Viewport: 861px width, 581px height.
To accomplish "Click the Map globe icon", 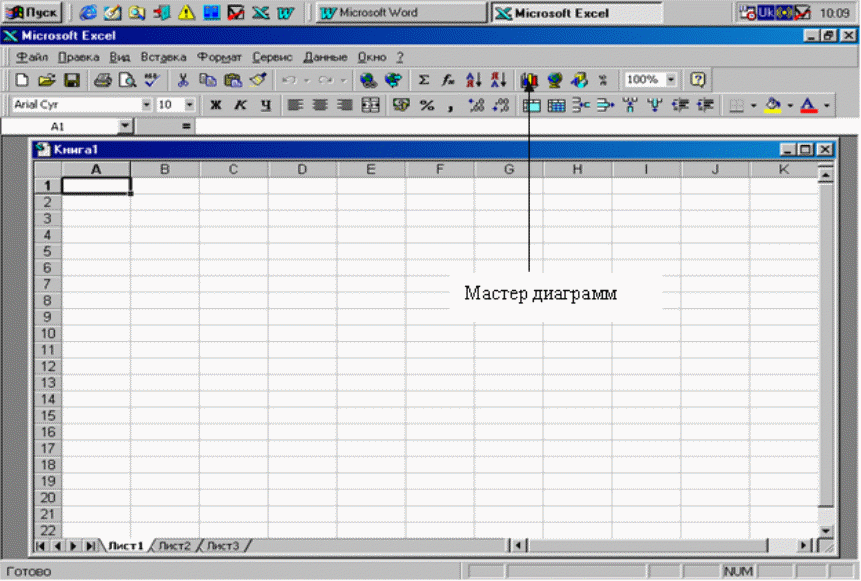I will pos(555,80).
